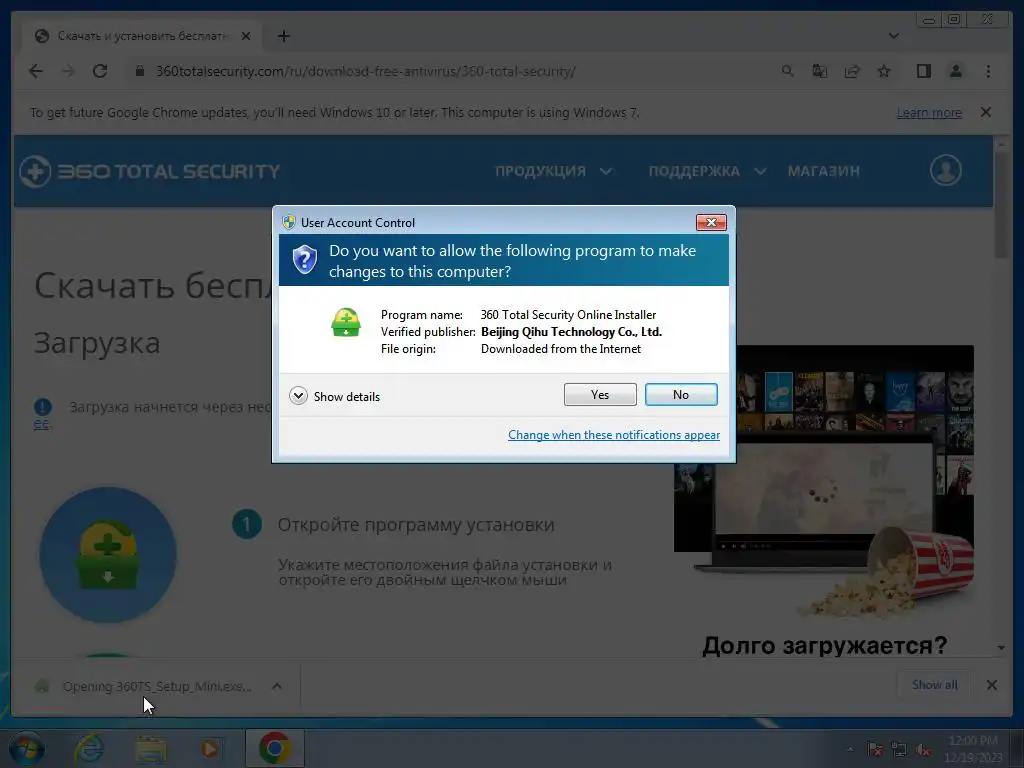
Task: Click the movie laptop advertisement image
Action: 824,481
